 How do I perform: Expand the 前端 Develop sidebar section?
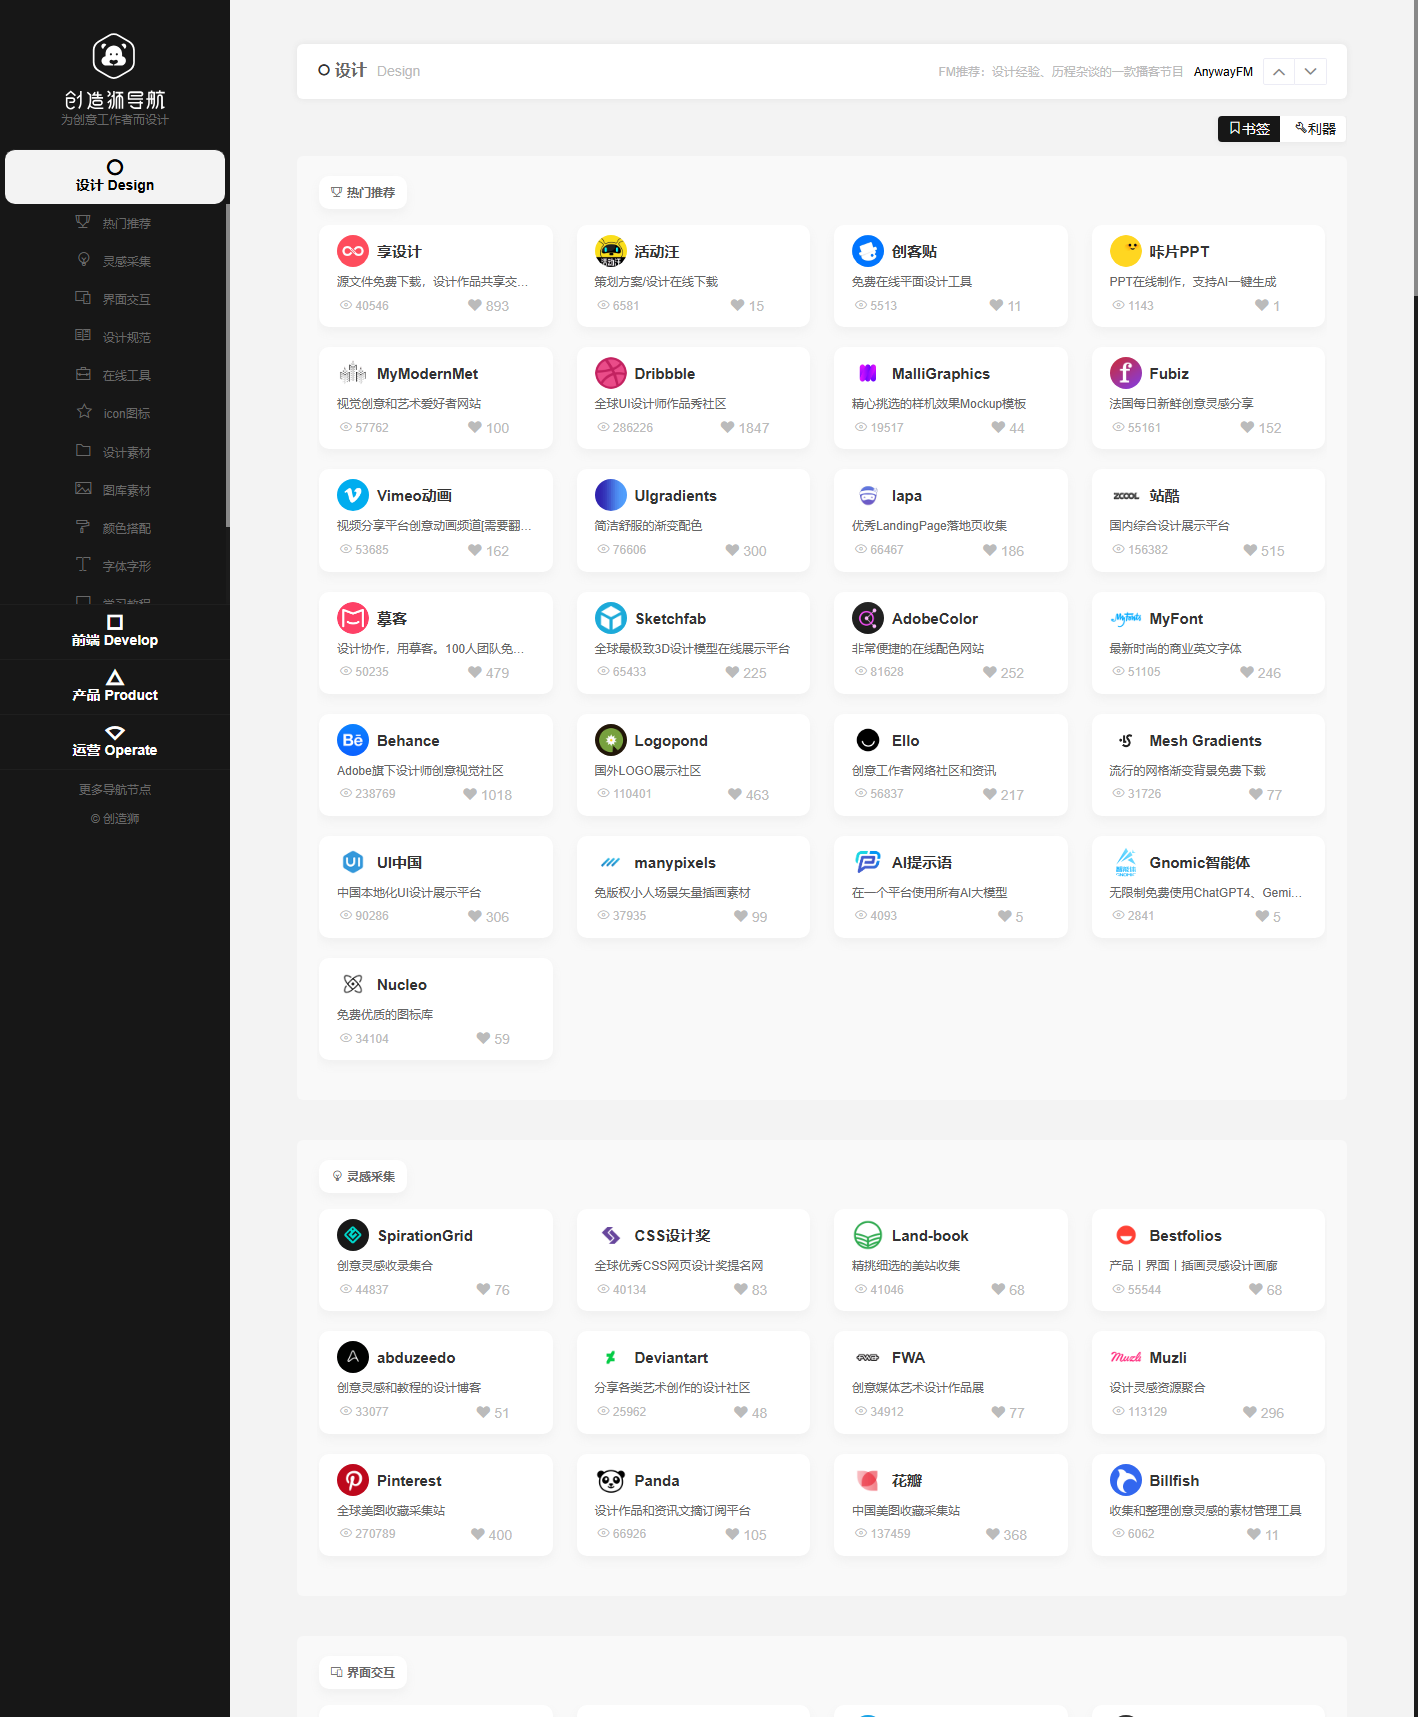pos(114,631)
